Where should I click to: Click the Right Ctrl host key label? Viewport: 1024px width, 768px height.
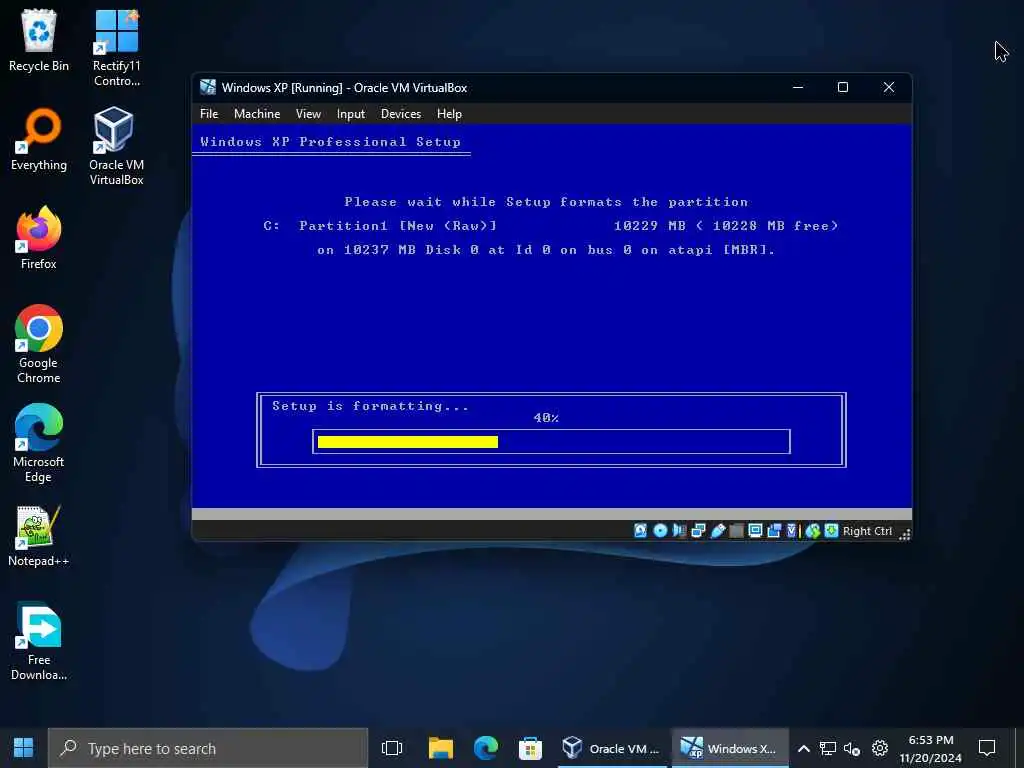[867, 531]
